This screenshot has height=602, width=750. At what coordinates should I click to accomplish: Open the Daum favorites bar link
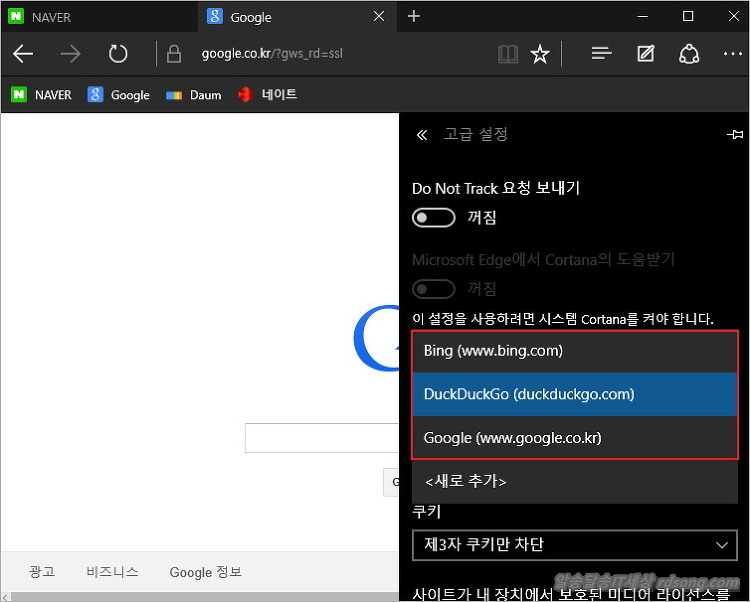point(194,95)
